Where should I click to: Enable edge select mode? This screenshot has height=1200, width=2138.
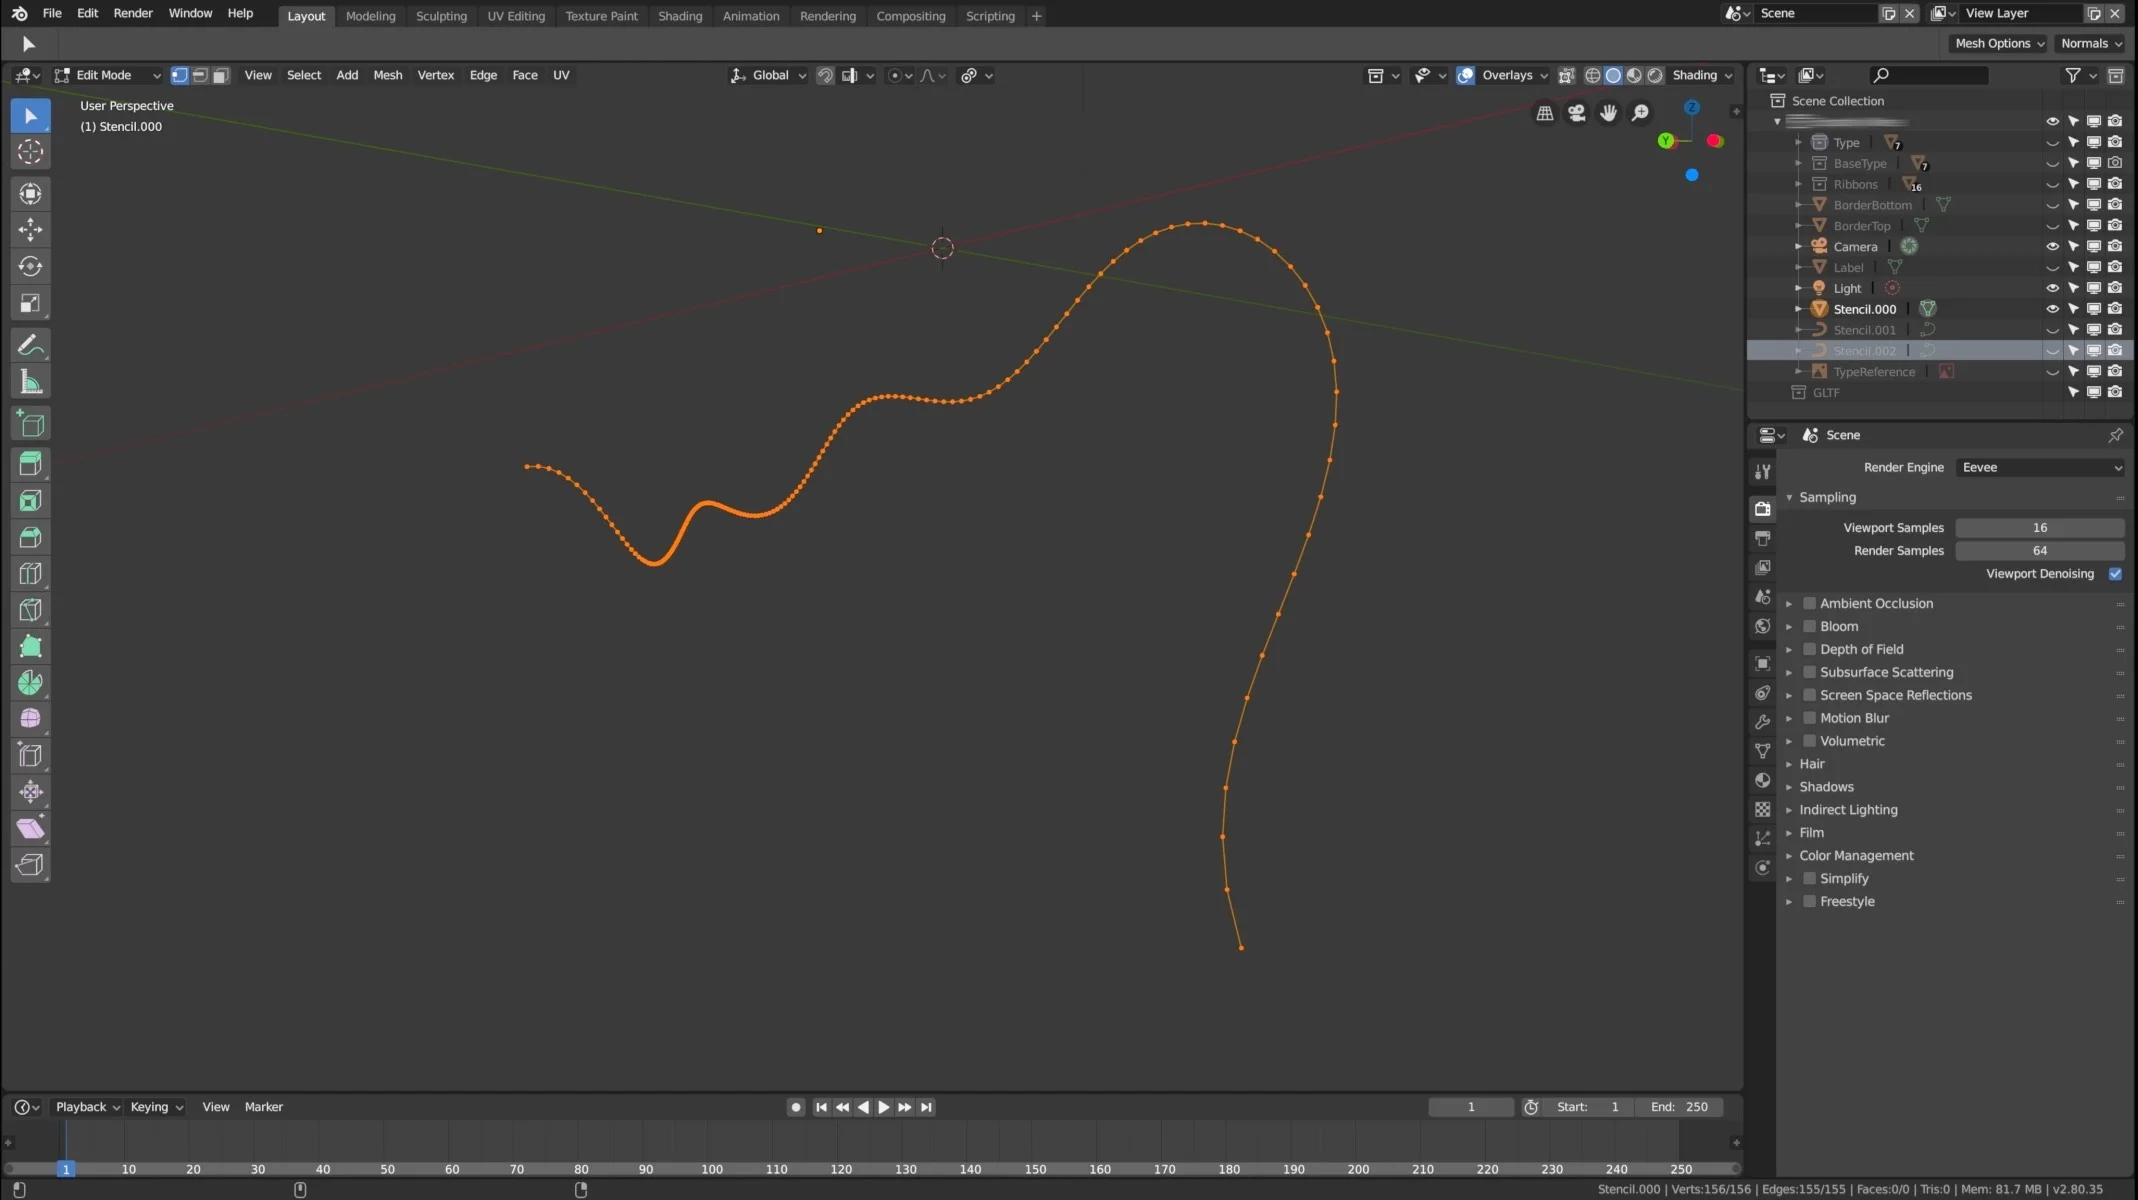(200, 75)
